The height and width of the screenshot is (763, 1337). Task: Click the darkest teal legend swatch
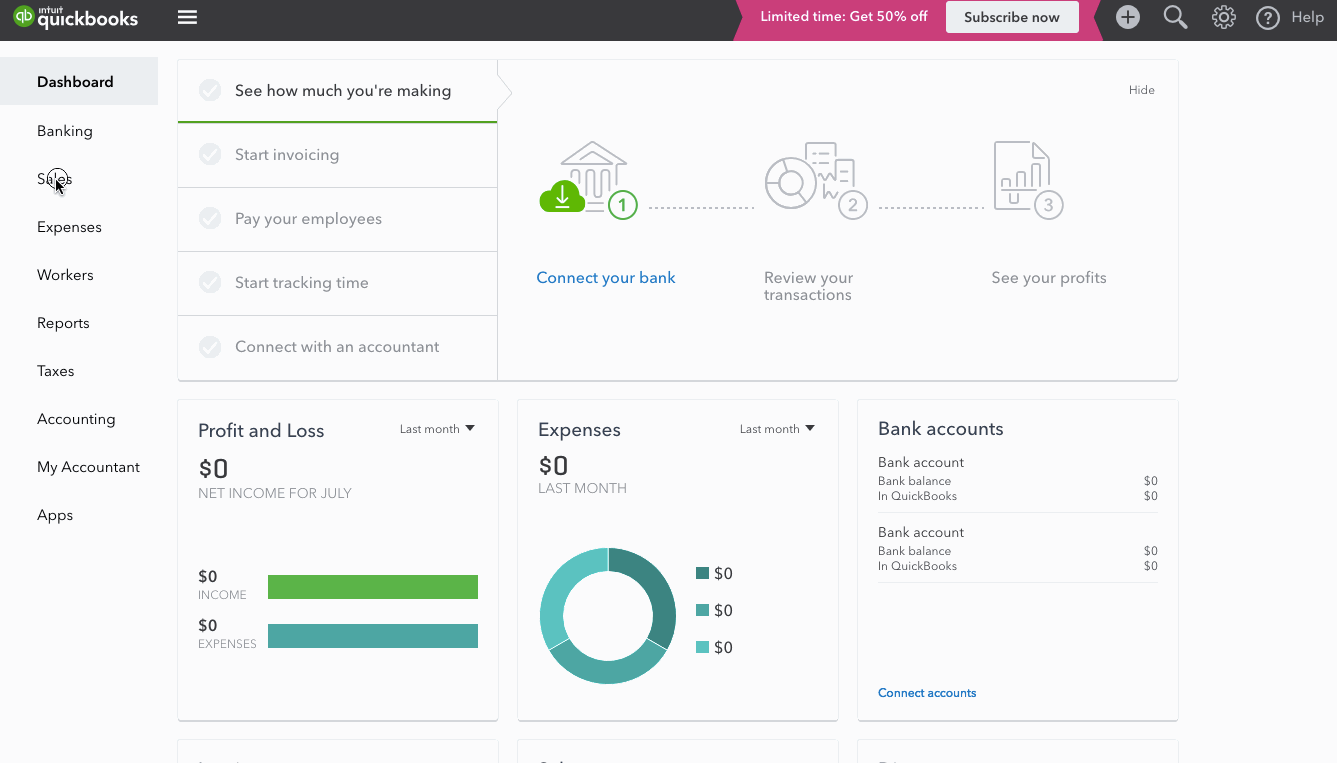pos(702,573)
